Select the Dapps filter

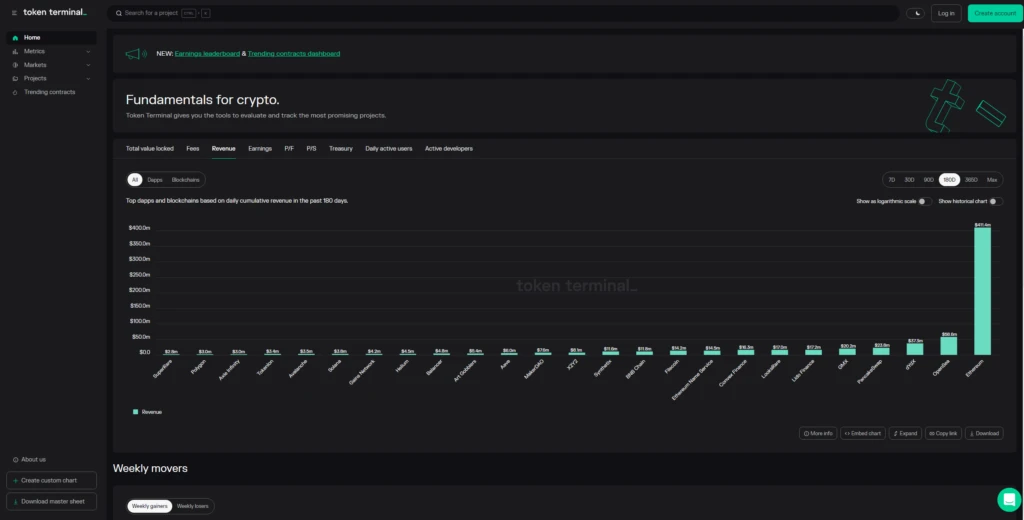coord(155,180)
